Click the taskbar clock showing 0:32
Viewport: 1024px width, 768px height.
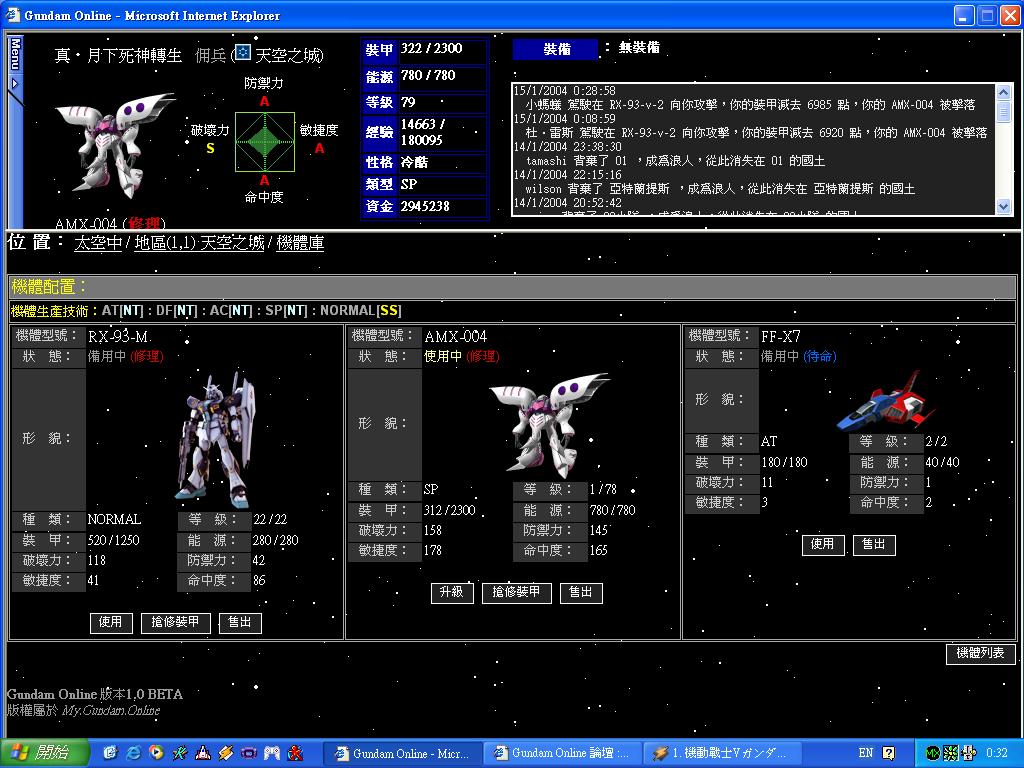[997, 753]
